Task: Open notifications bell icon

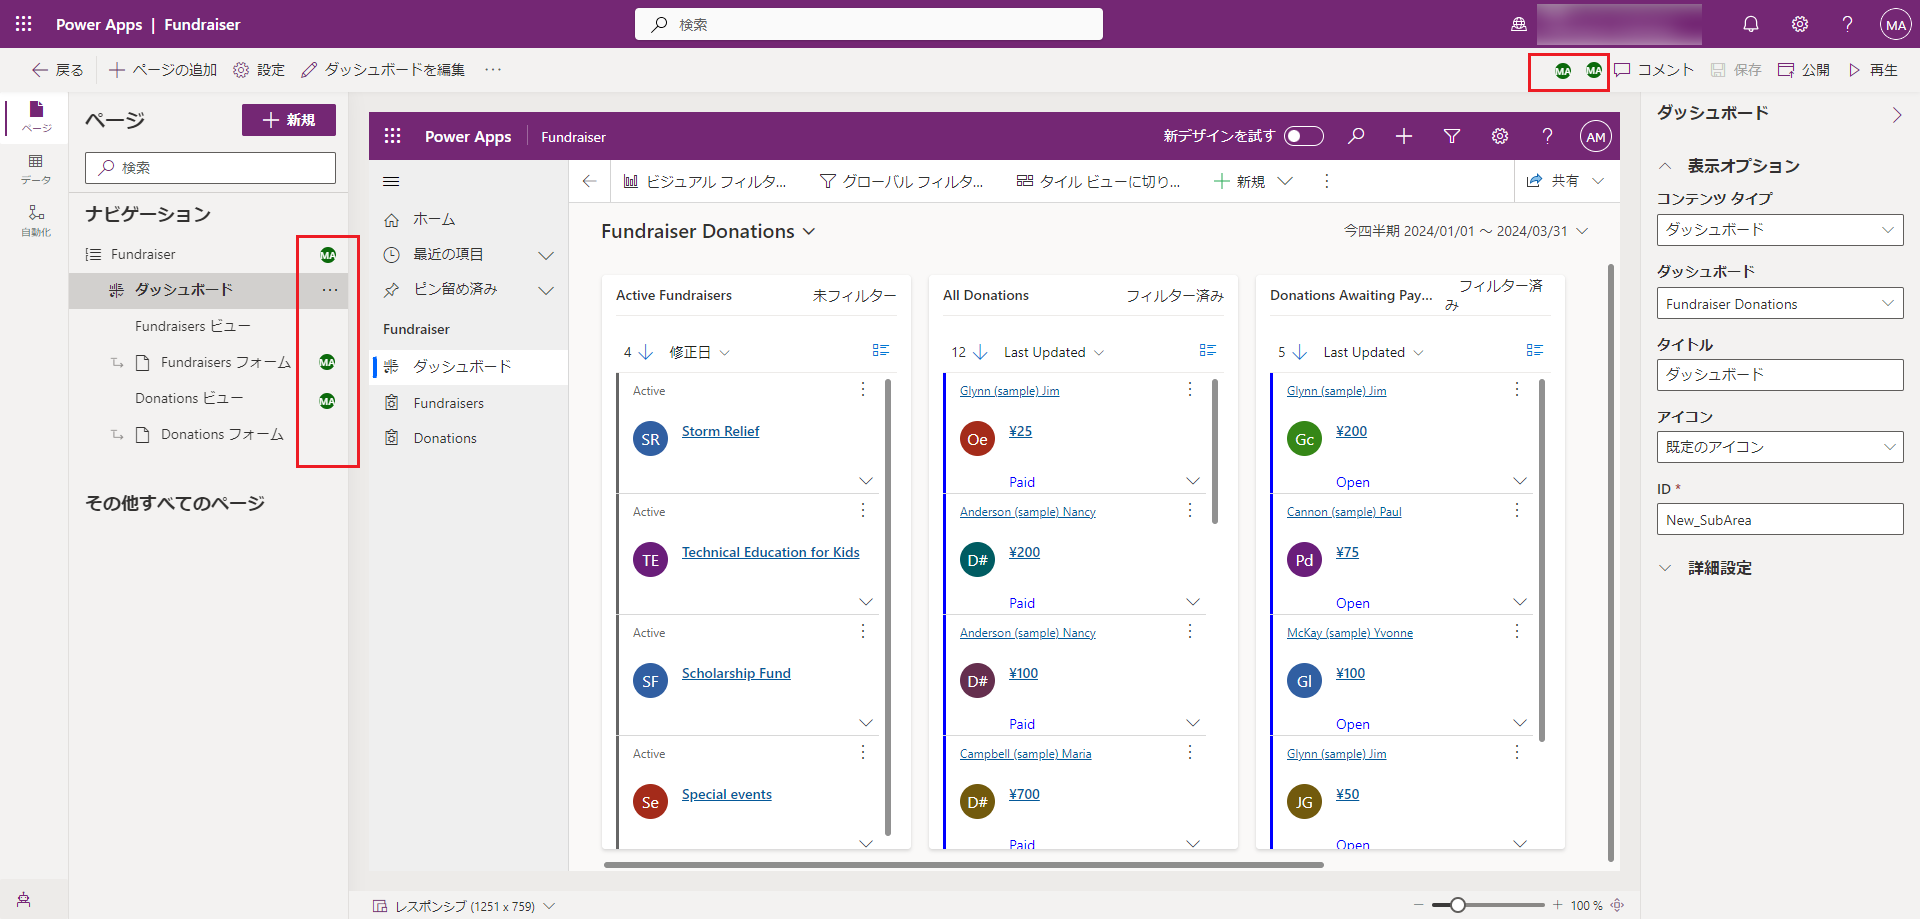Action: pos(1751,24)
